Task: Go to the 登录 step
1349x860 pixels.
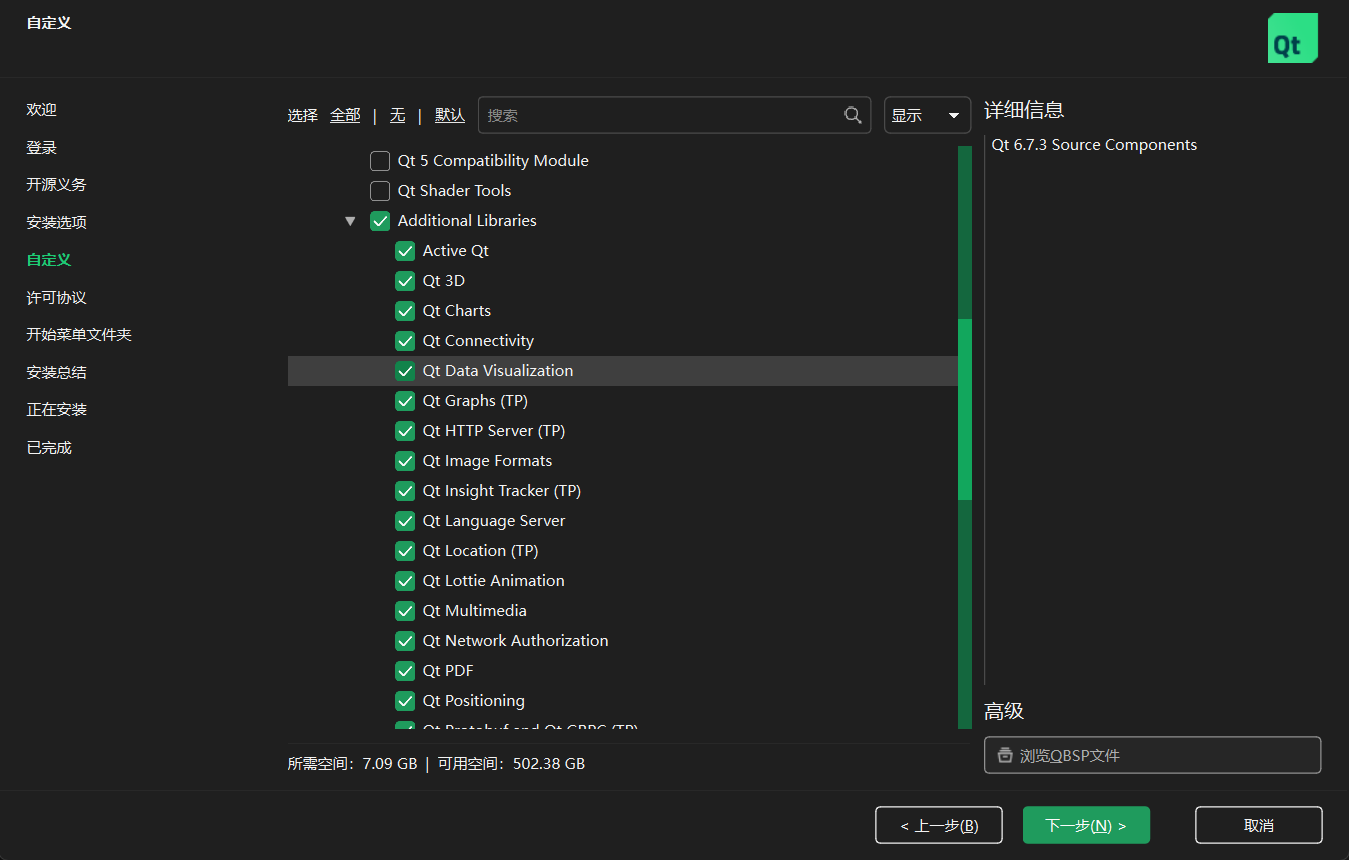Action: pos(42,148)
